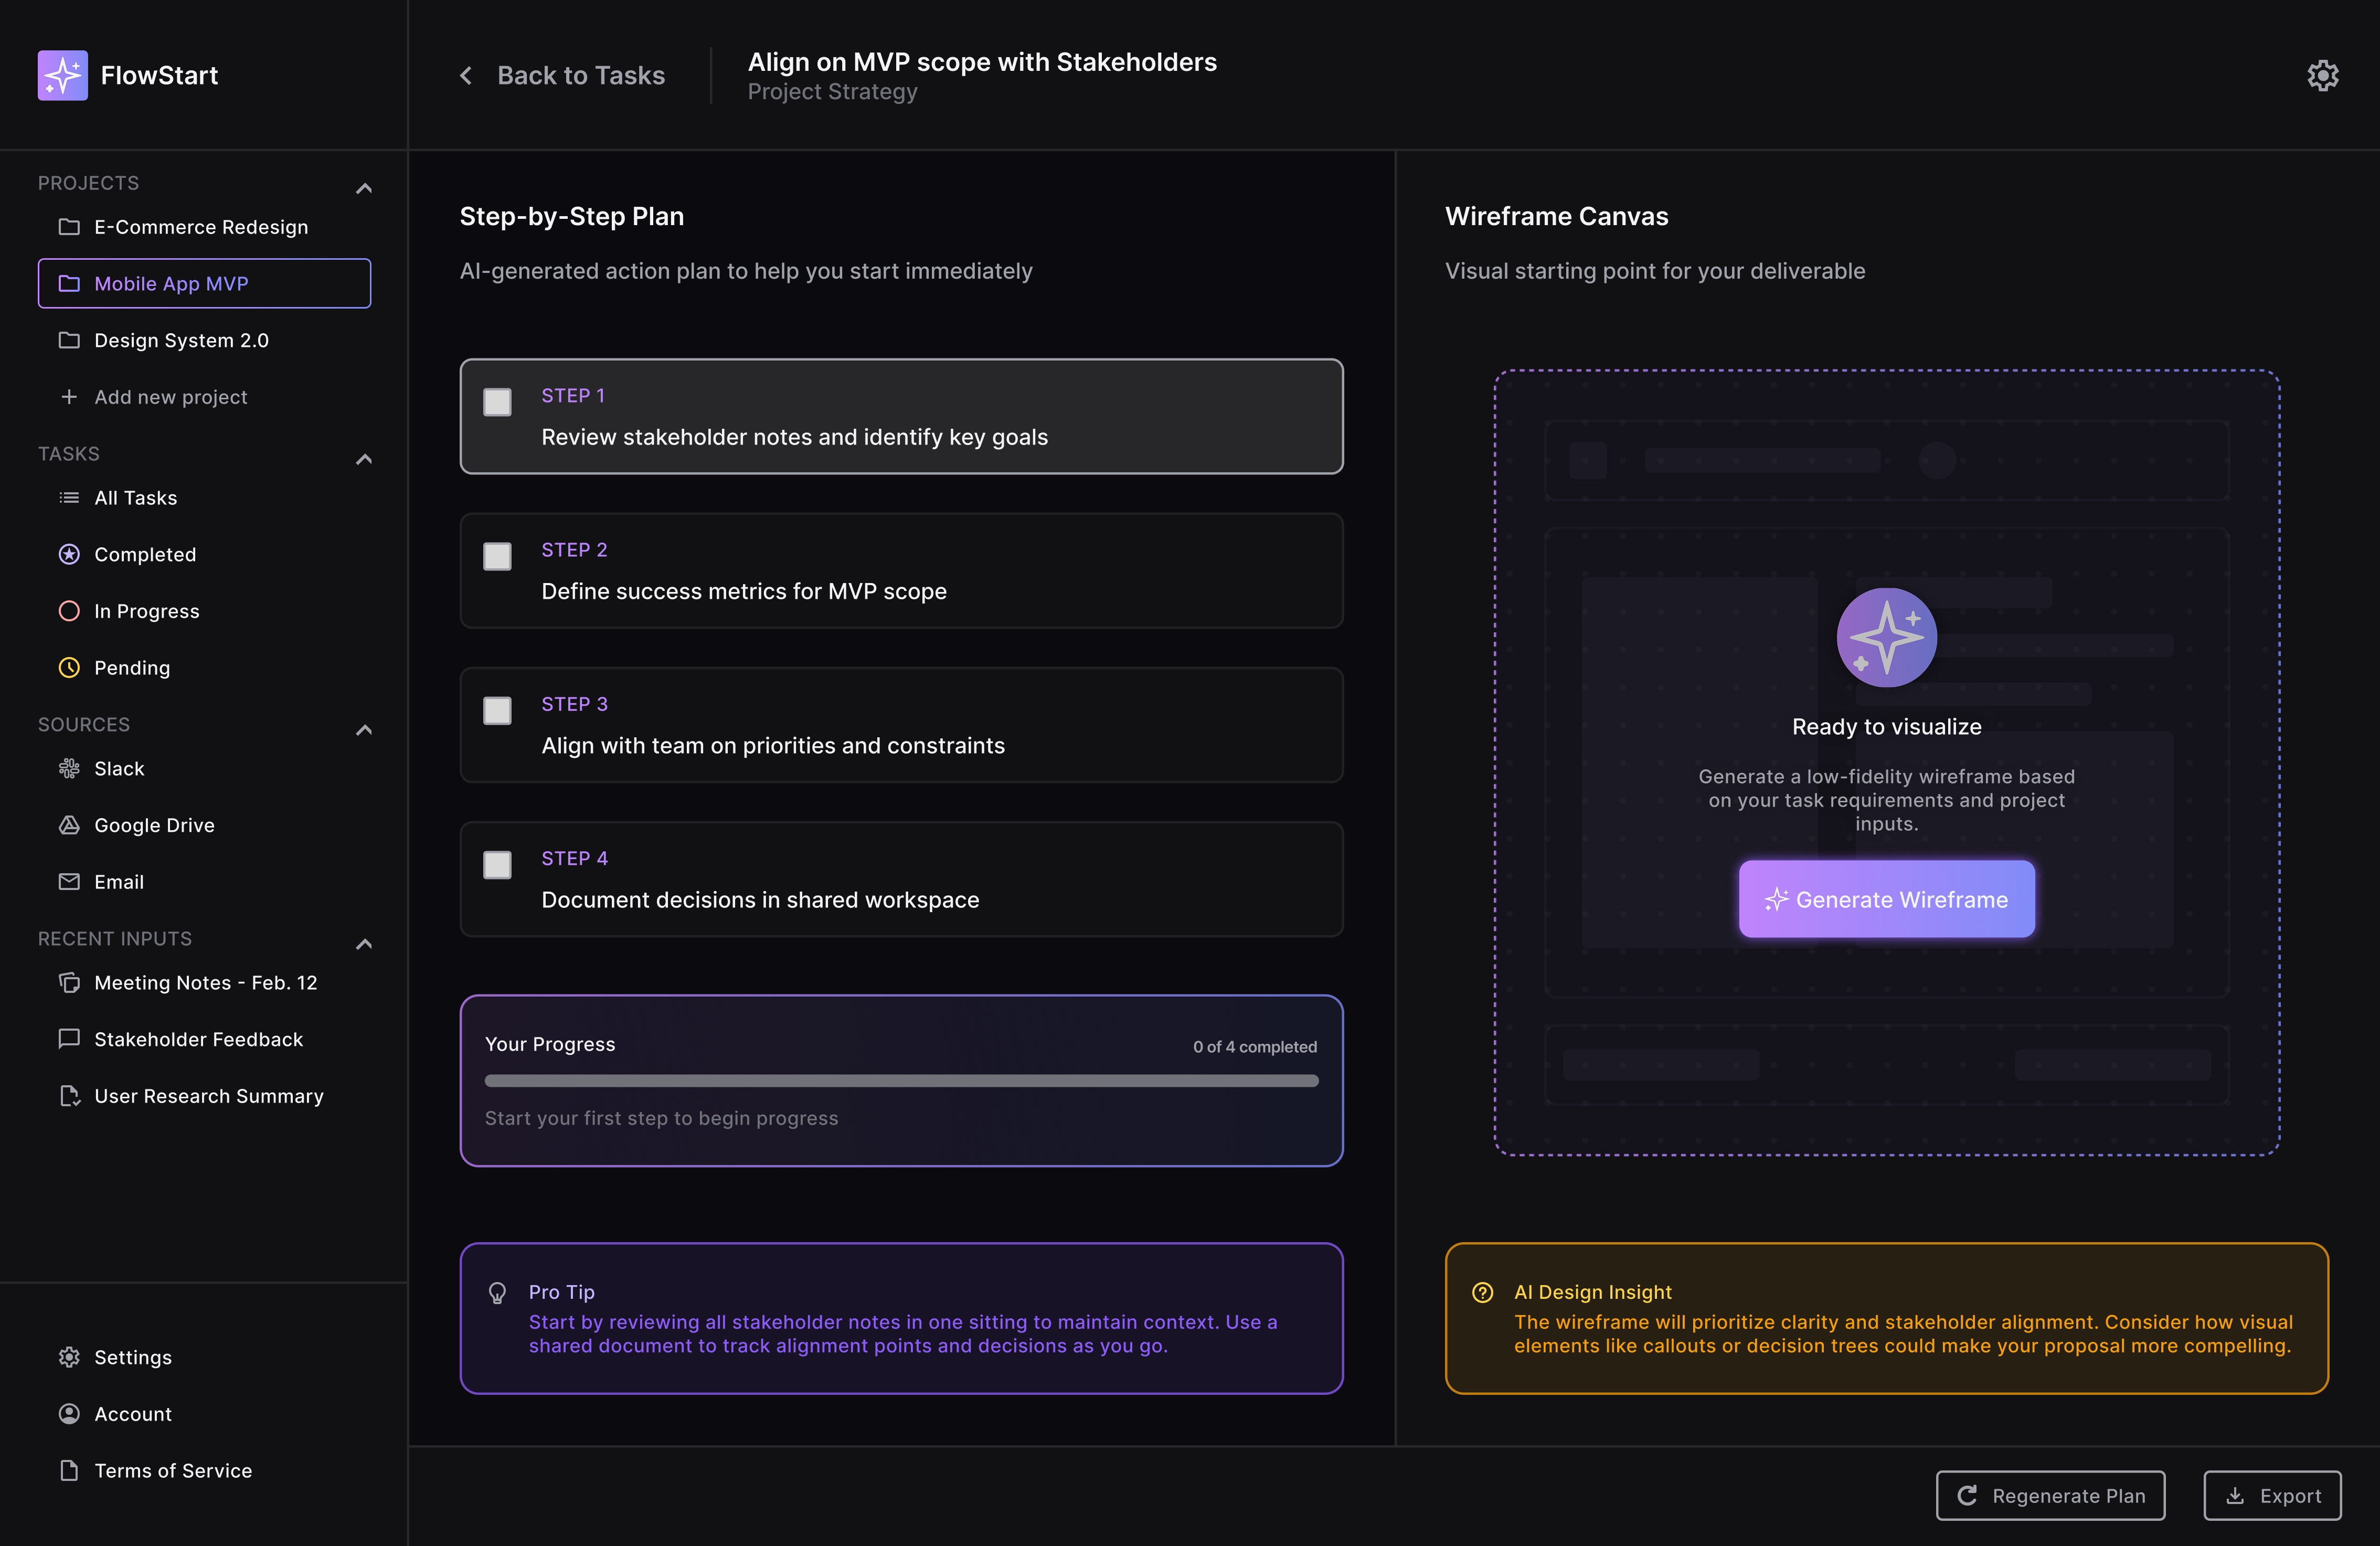Click the Completed star icon
Screen dimensions: 2380x1546
(69, 554)
